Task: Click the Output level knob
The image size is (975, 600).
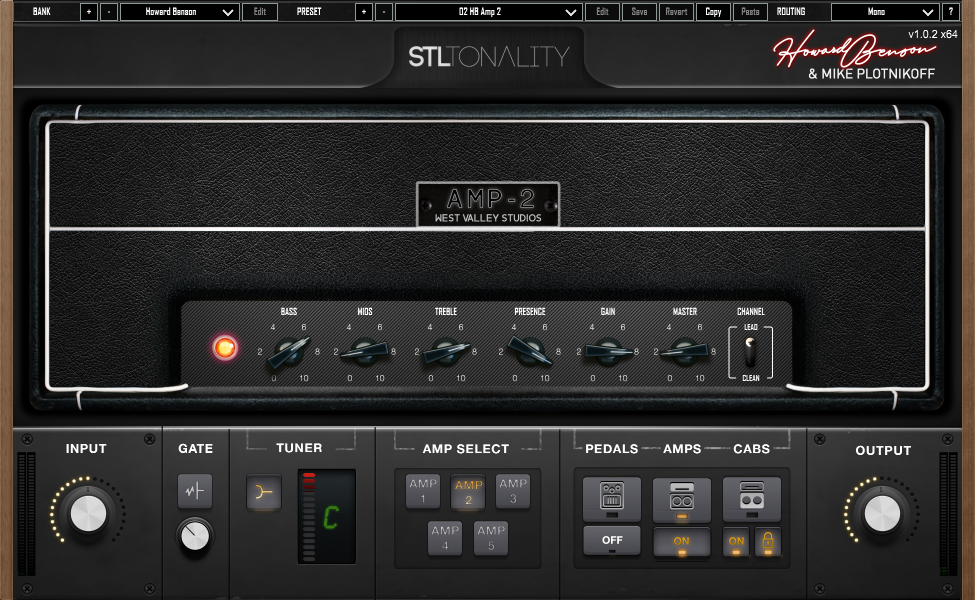Action: pos(882,514)
